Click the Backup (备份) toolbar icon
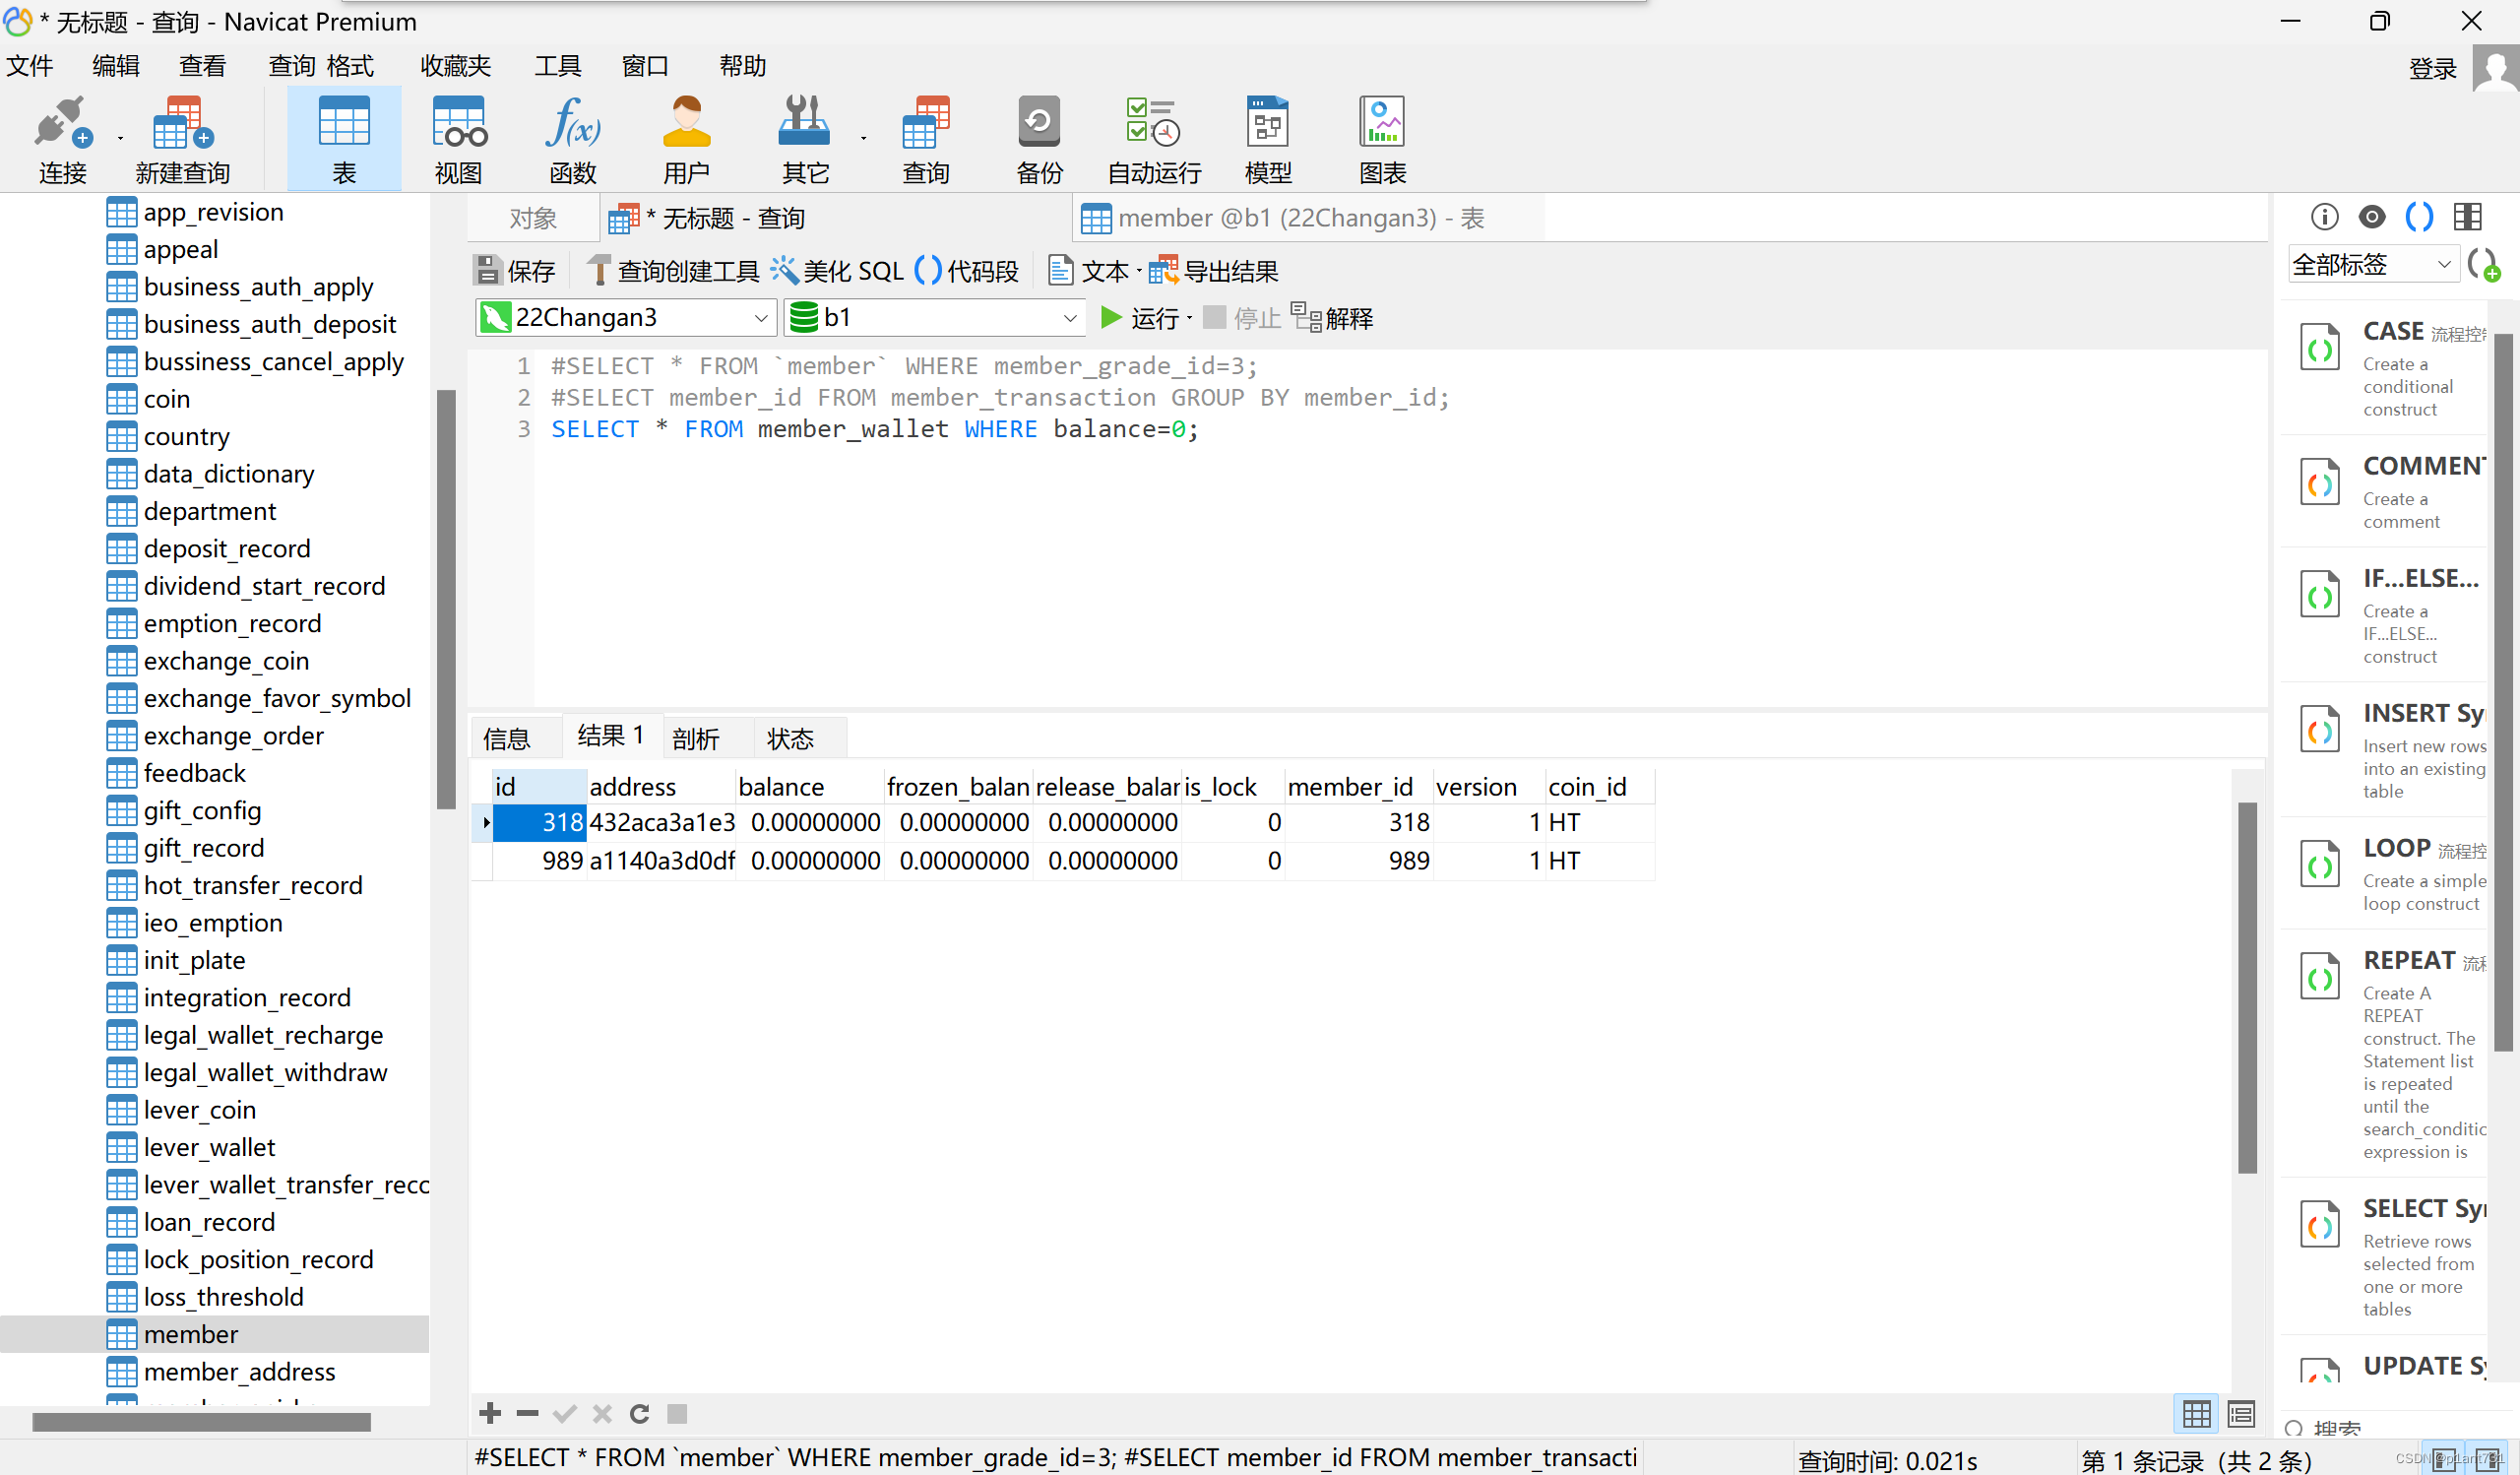2520x1475 pixels. (1038, 140)
